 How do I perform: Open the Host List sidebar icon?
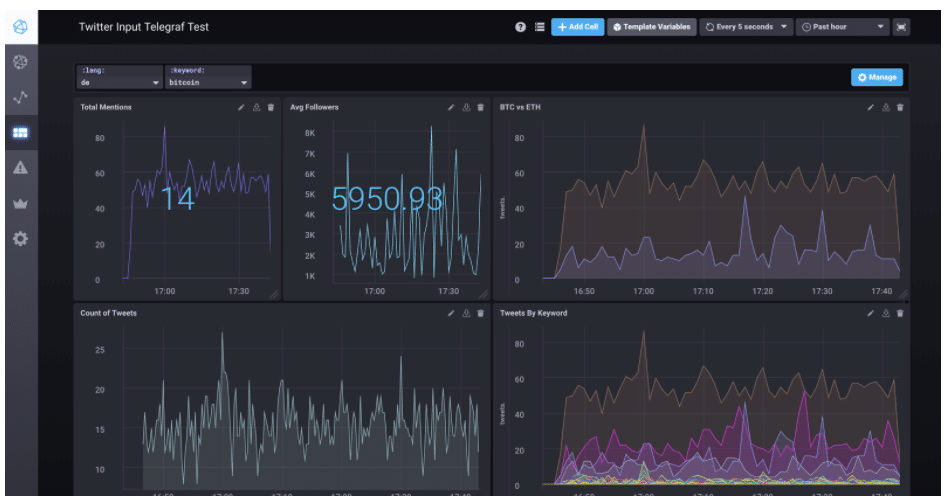pos(20,62)
